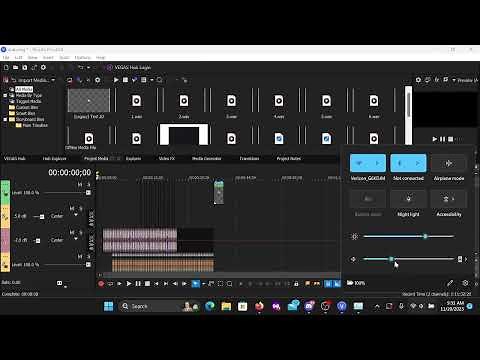This screenshot has width=480, height=360.
Task: Stop media preview in Project Media toolbar
Action: (x=125, y=80)
